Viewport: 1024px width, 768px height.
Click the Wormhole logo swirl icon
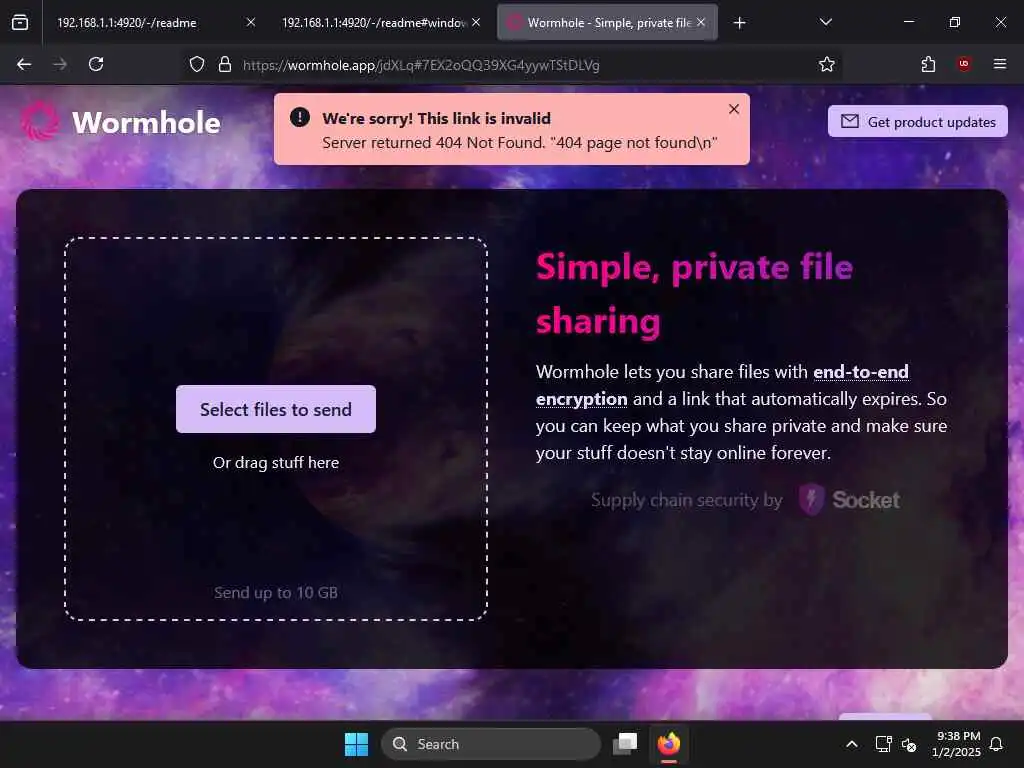point(40,121)
